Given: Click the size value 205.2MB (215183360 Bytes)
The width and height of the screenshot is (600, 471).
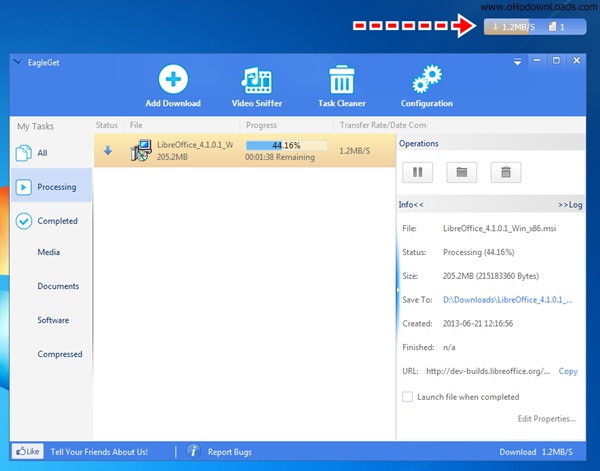Looking at the screenshot, I should (491, 276).
